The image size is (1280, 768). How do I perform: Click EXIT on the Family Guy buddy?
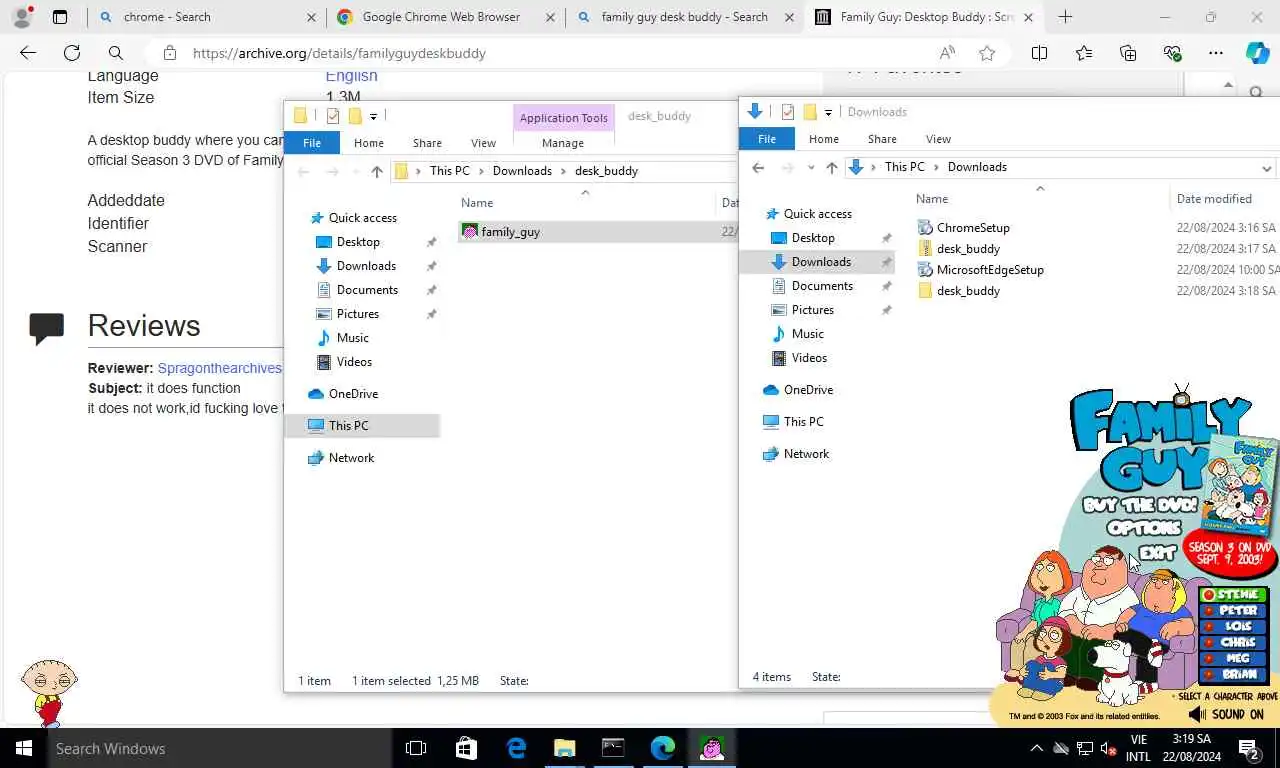[x=1157, y=551]
